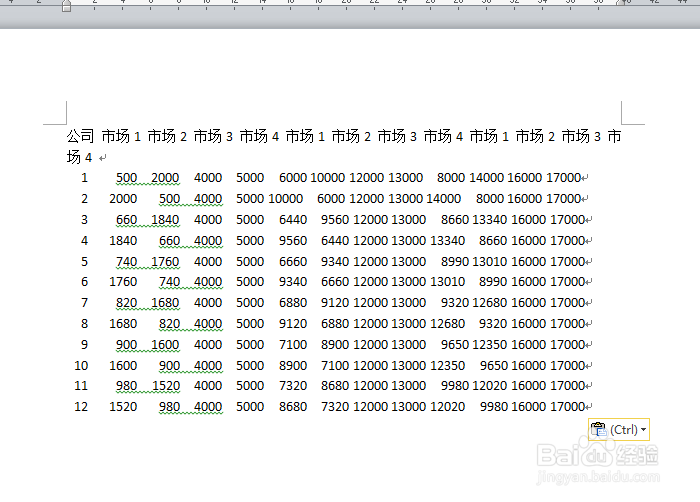Click value 12680 in row 7
700x502 pixels.
pyautogui.click(x=490, y=303)
